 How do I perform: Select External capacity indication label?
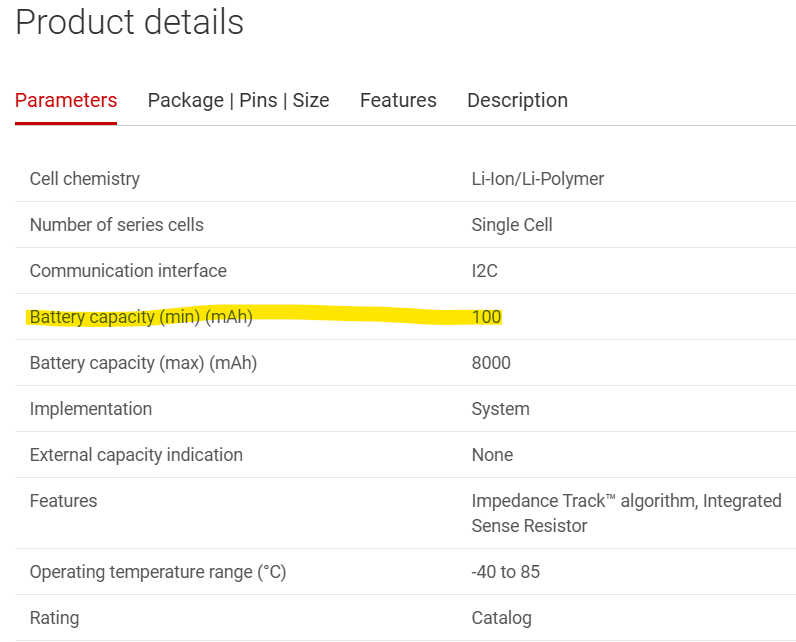pos(136,455)
